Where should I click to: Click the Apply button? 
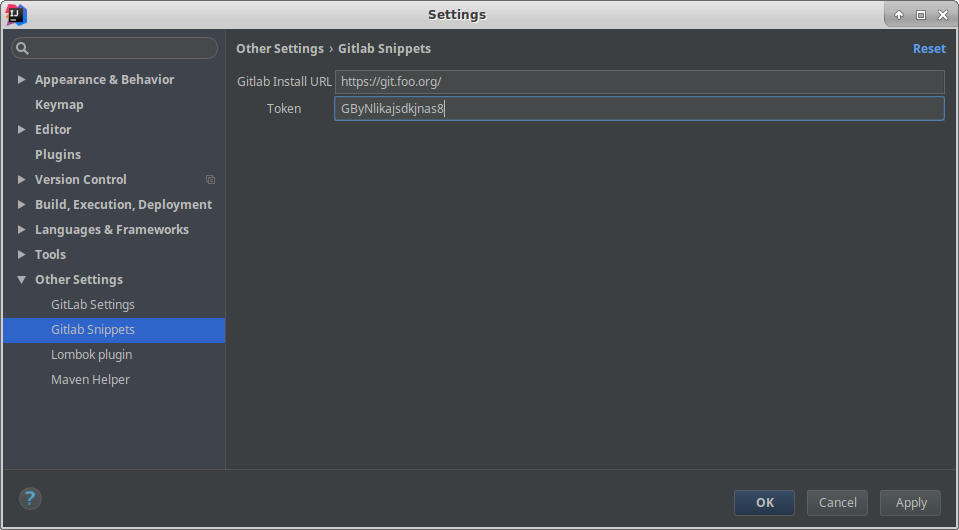[911, 502]
